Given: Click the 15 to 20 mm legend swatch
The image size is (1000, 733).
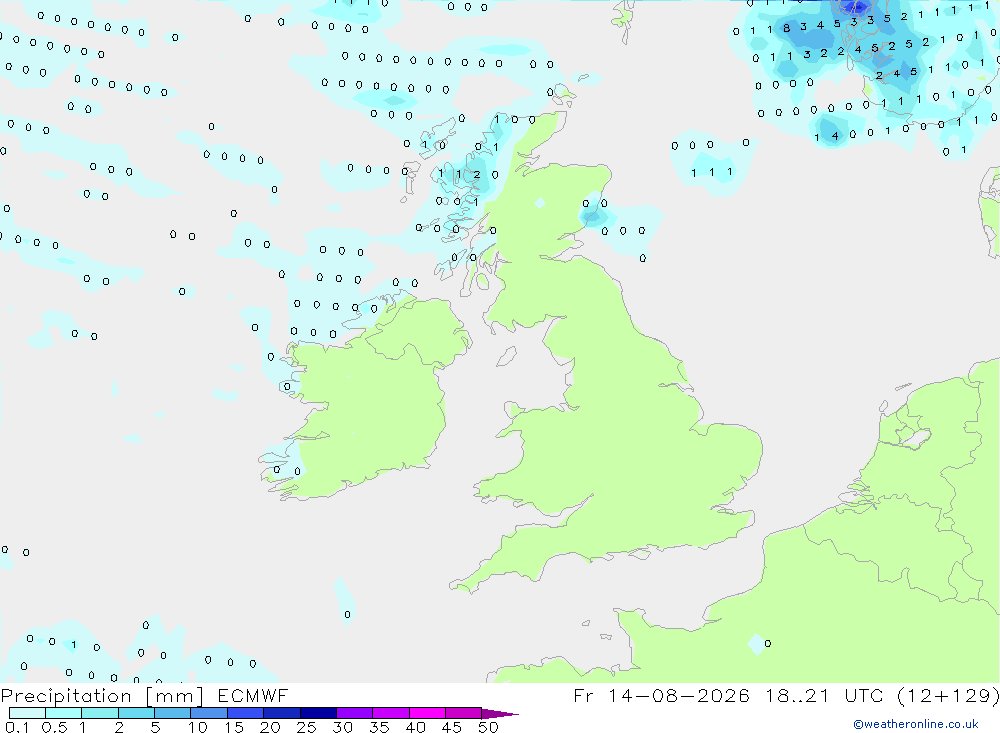Looking at the screenshot, I should [245, 713].
